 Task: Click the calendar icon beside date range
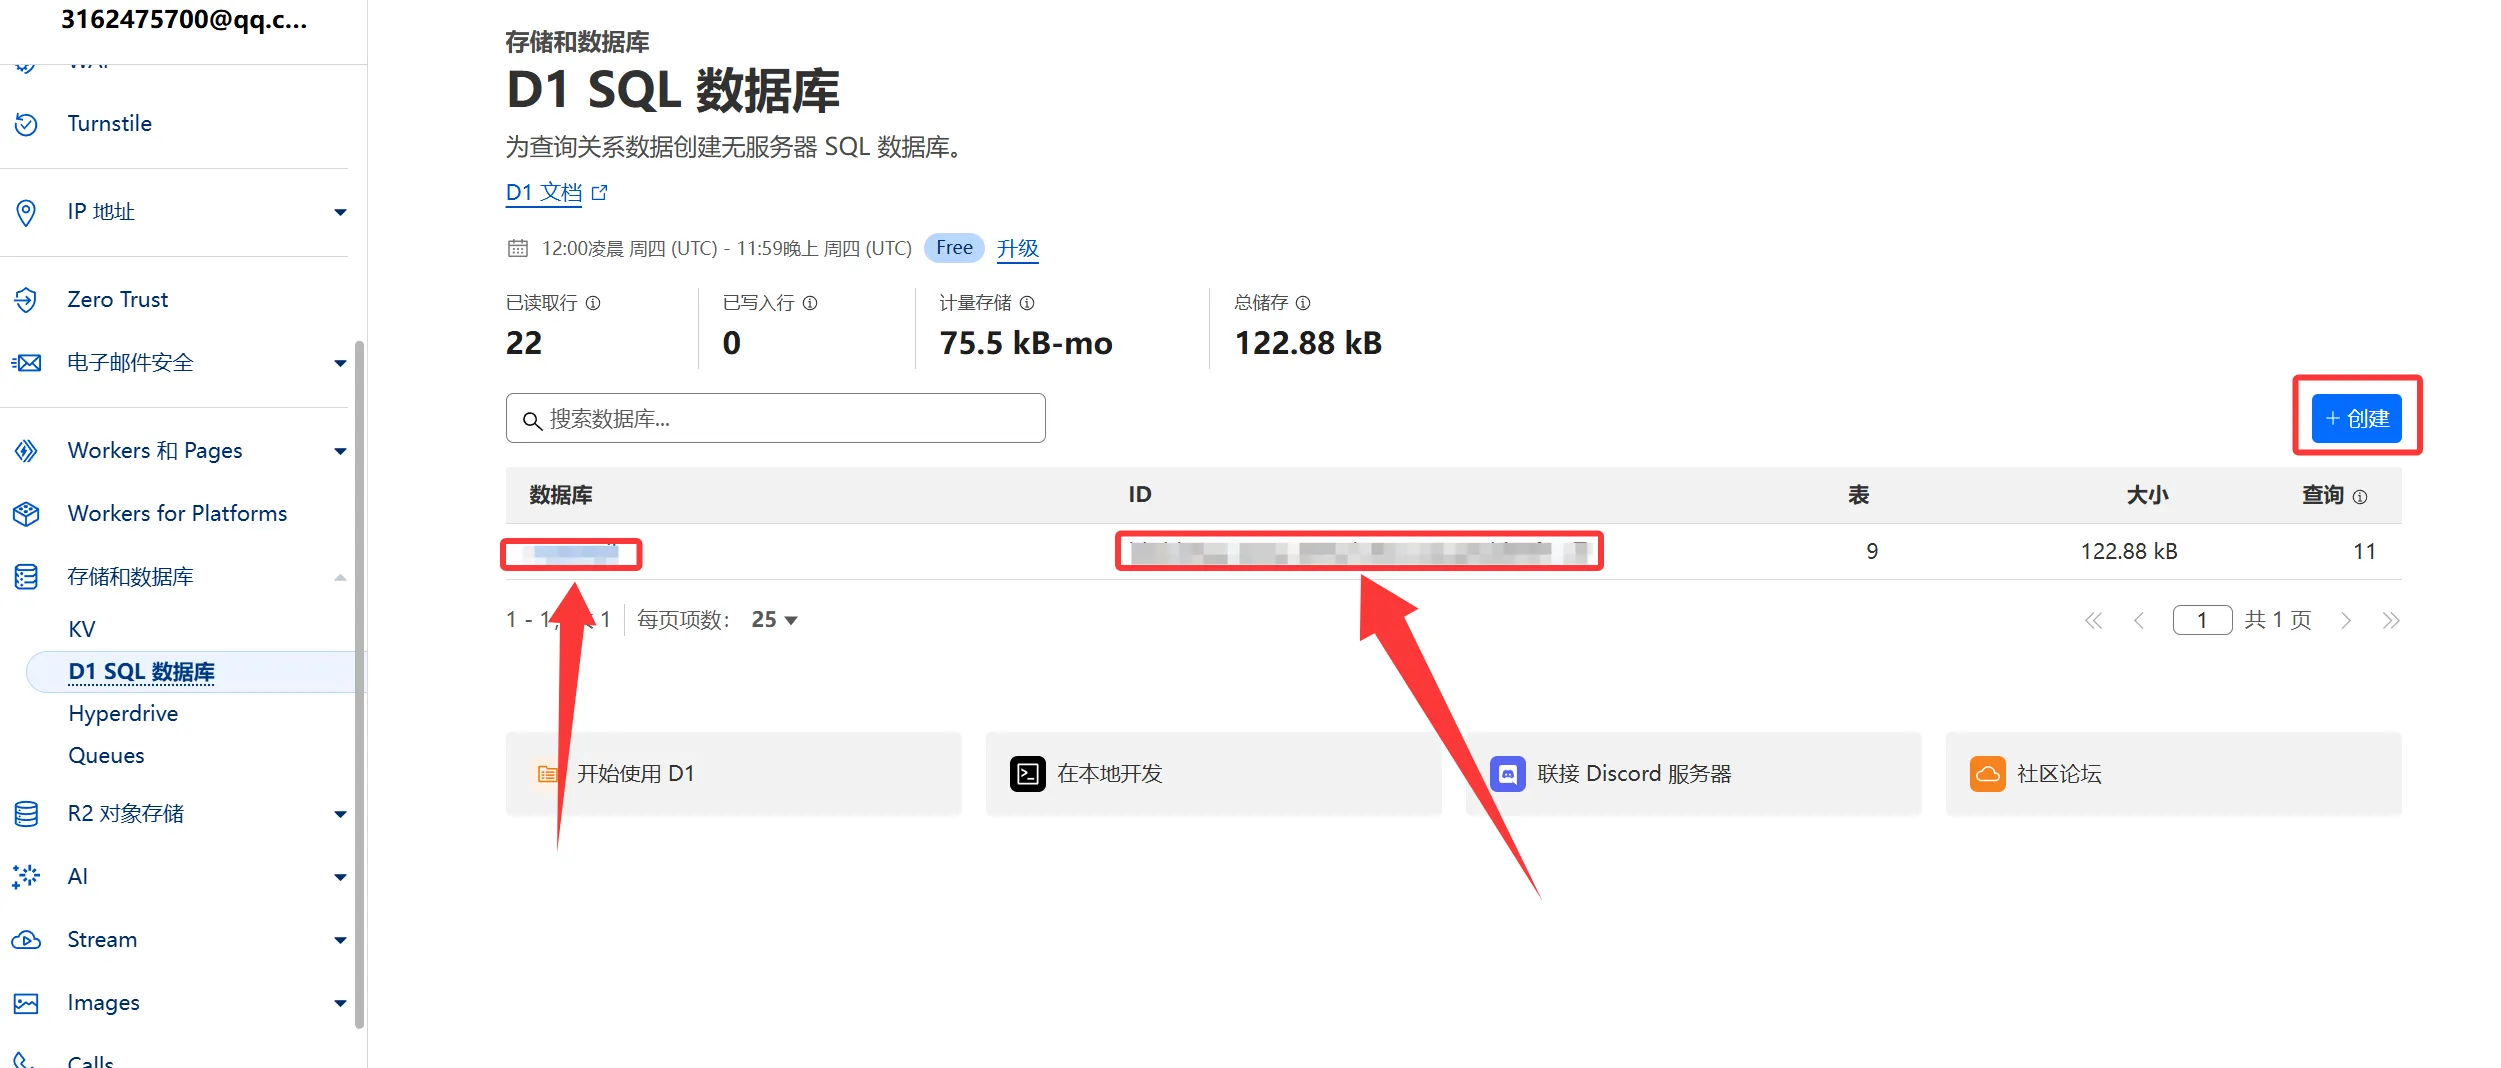(517, 249)
